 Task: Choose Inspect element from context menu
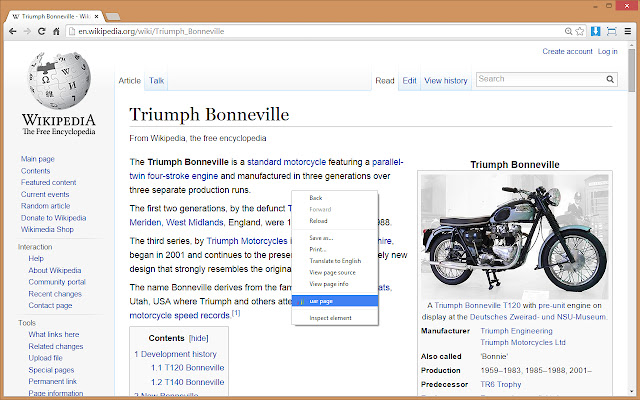tap(329, 317)
